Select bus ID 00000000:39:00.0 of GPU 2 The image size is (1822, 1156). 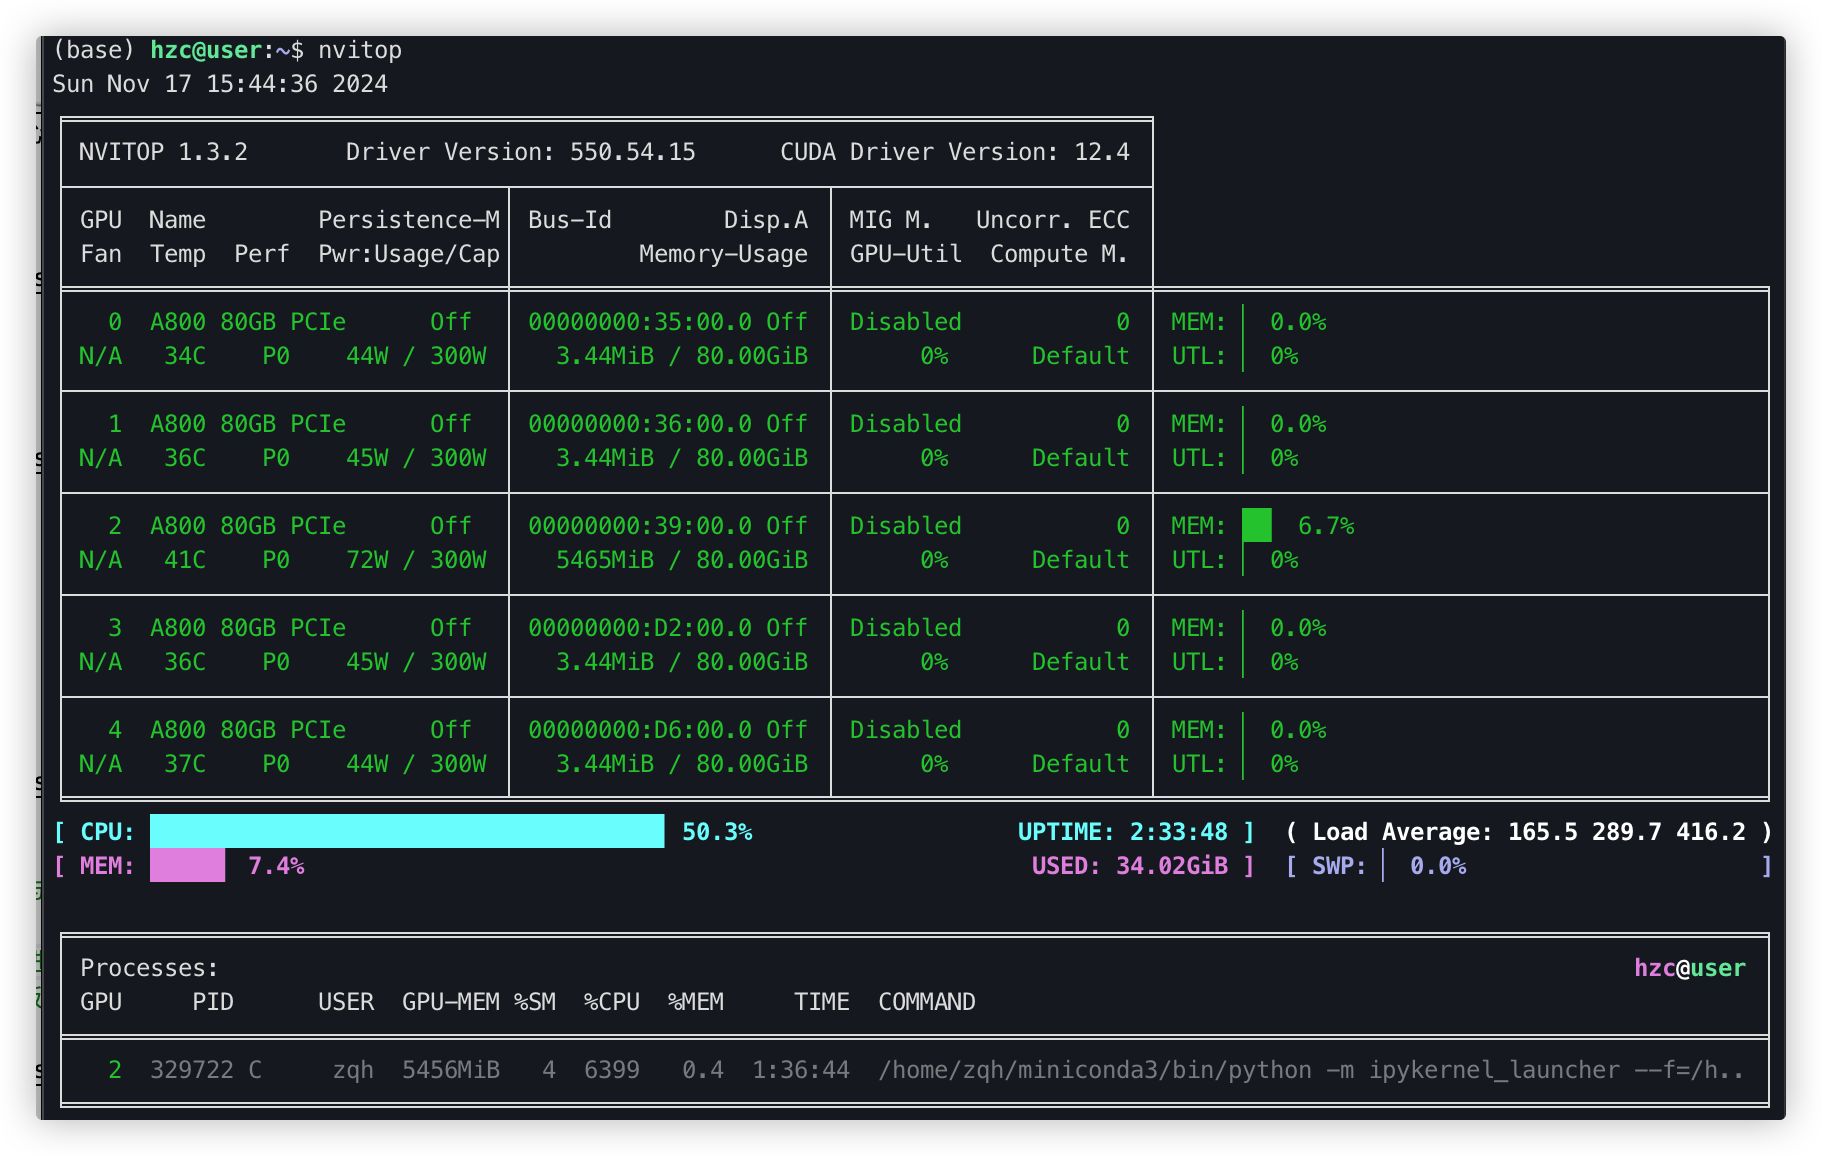pyautogui.click(x=640, y=526)
